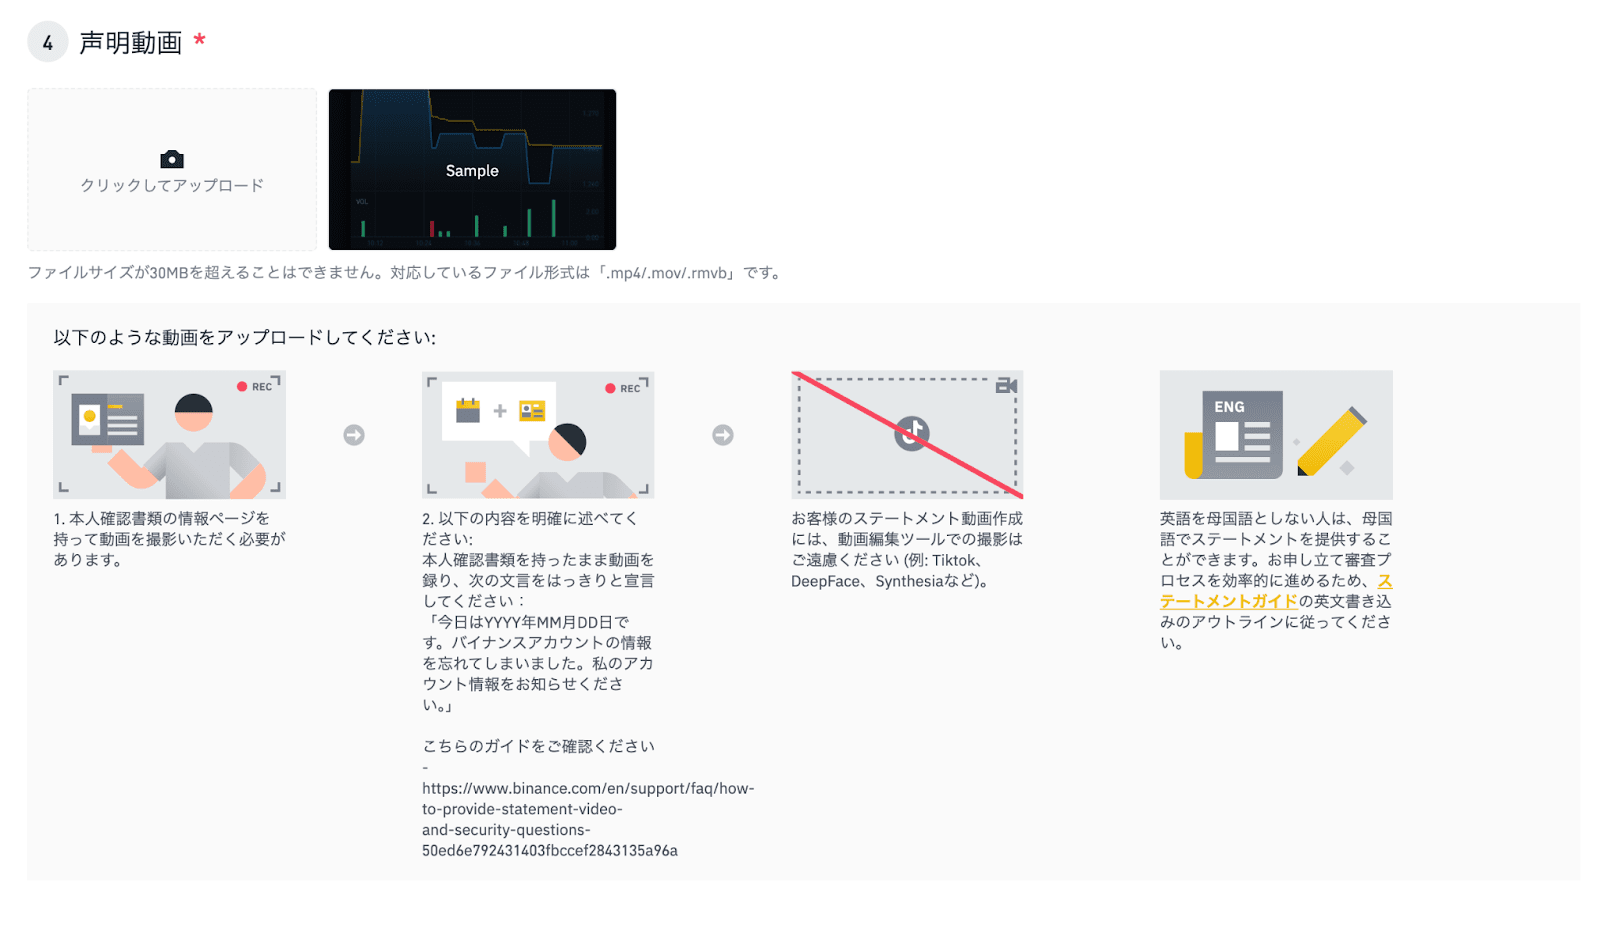
Task: Click the file size limit 30MB note
Action: pos(405,272)
